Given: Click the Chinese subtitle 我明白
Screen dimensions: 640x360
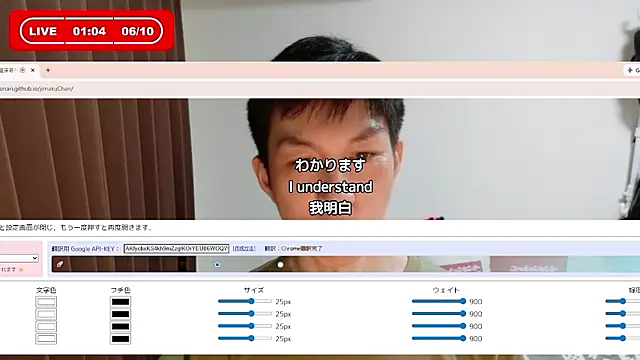Looking at the screenshot, I should pyautogui.click(x=331, y=208).
